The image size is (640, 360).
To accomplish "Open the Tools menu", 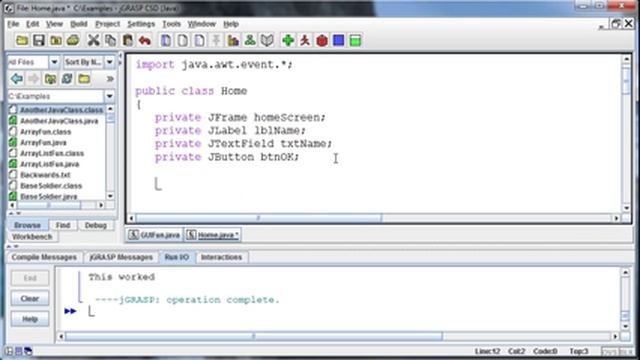I will (x=171, y=24).
